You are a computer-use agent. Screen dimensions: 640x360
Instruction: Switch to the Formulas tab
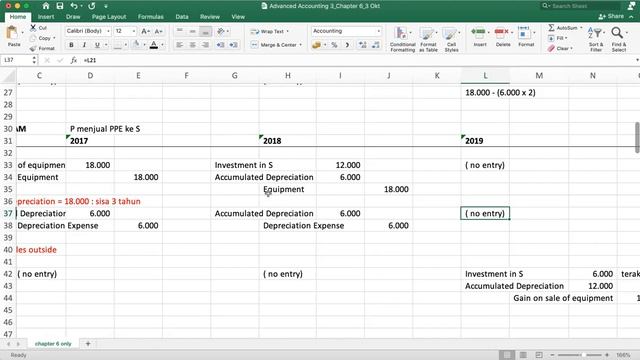pyautogui.click(x=150, y=17)
